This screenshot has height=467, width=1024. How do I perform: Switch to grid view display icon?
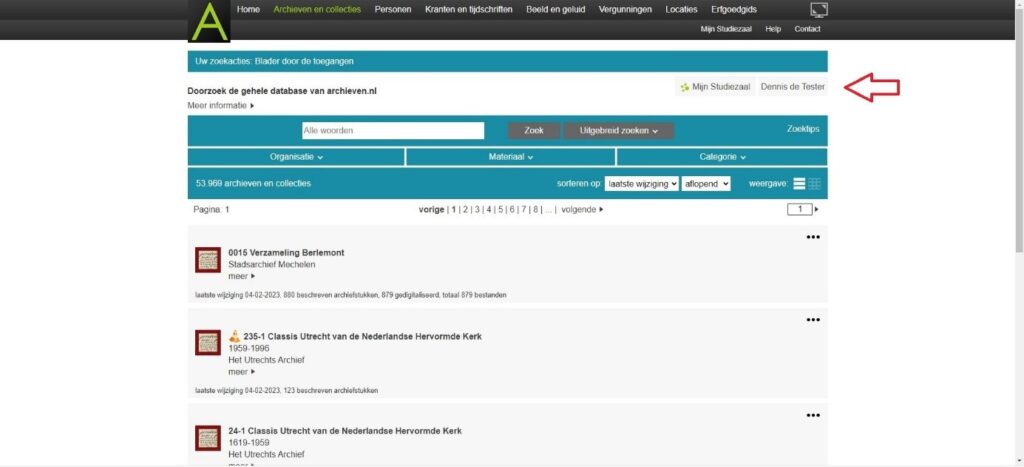(815, 184)
